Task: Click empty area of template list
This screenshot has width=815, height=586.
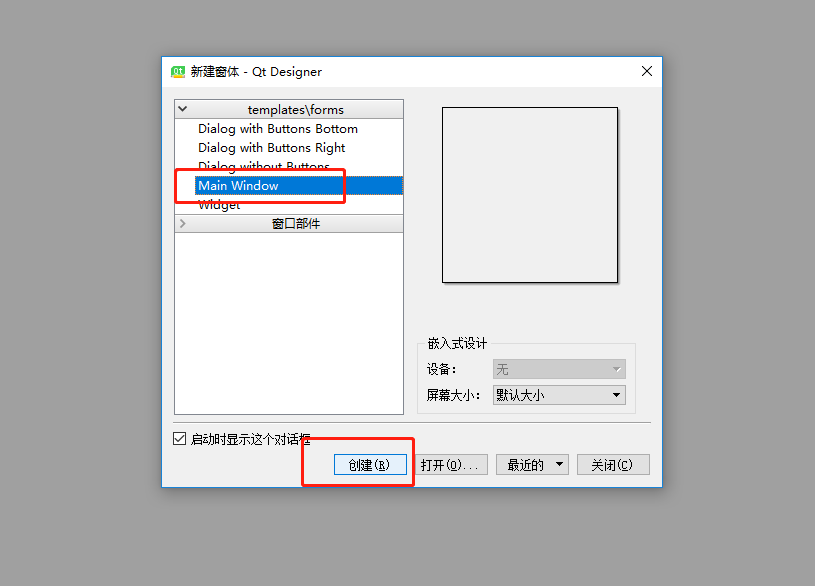Action: click(x=289, y=322)
